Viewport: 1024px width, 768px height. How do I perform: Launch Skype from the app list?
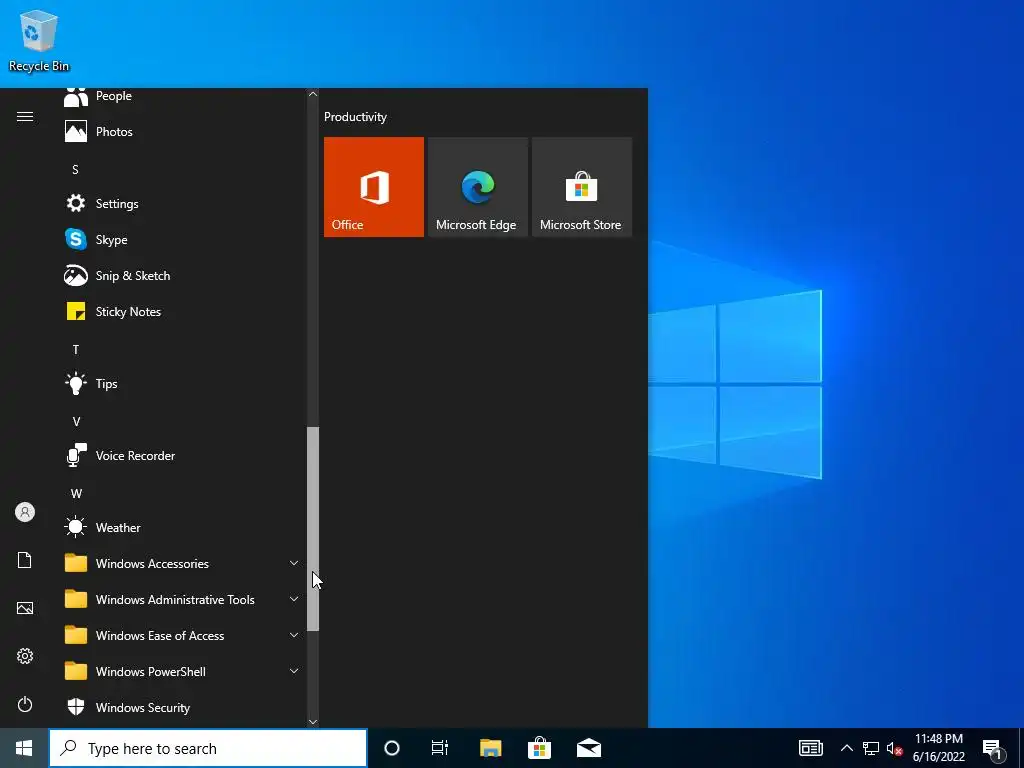coord(76,239)
